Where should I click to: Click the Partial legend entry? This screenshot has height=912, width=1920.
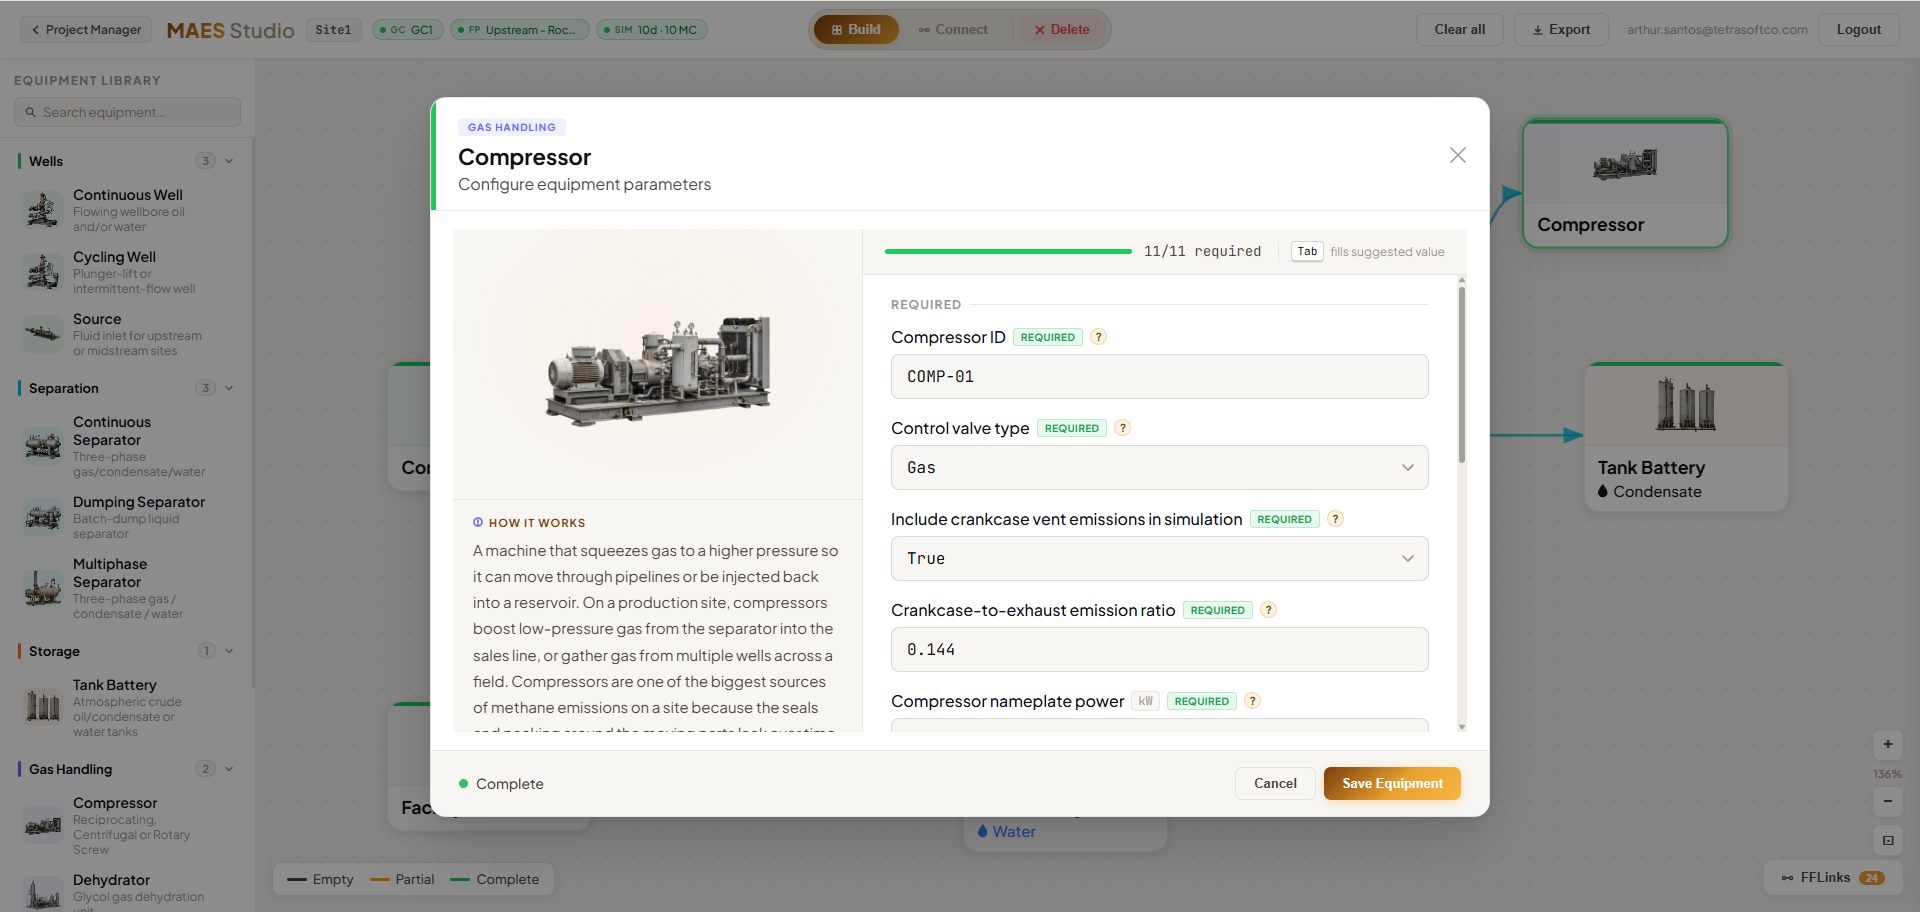pos(402,880)
